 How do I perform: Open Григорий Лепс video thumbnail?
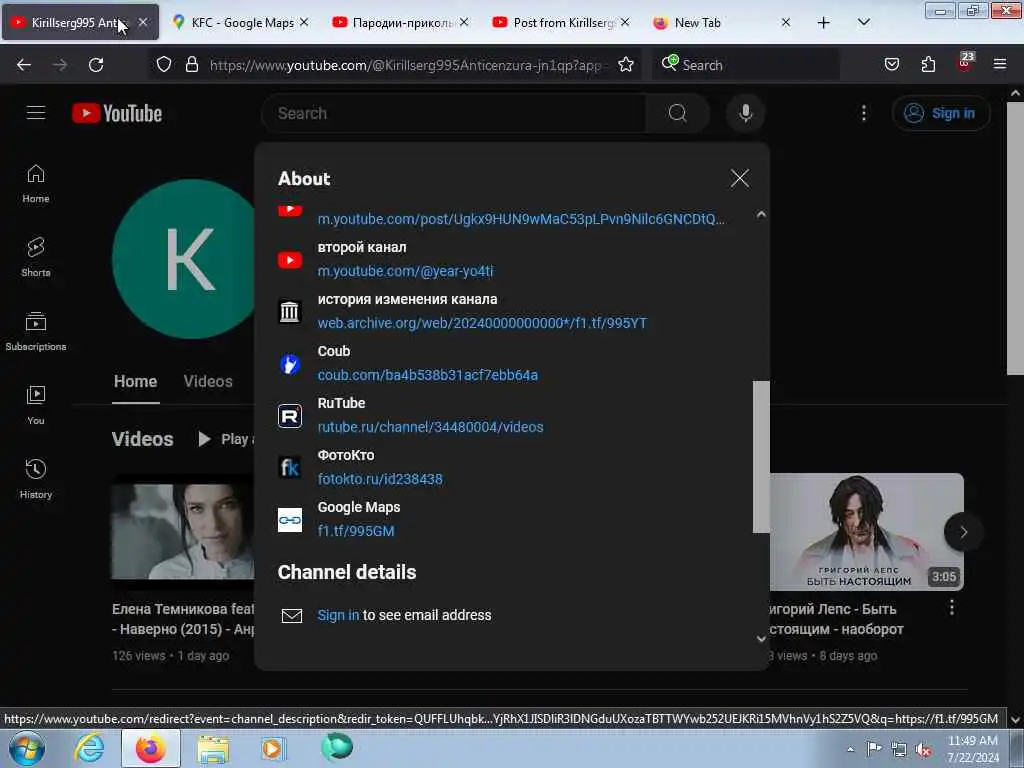867,532
